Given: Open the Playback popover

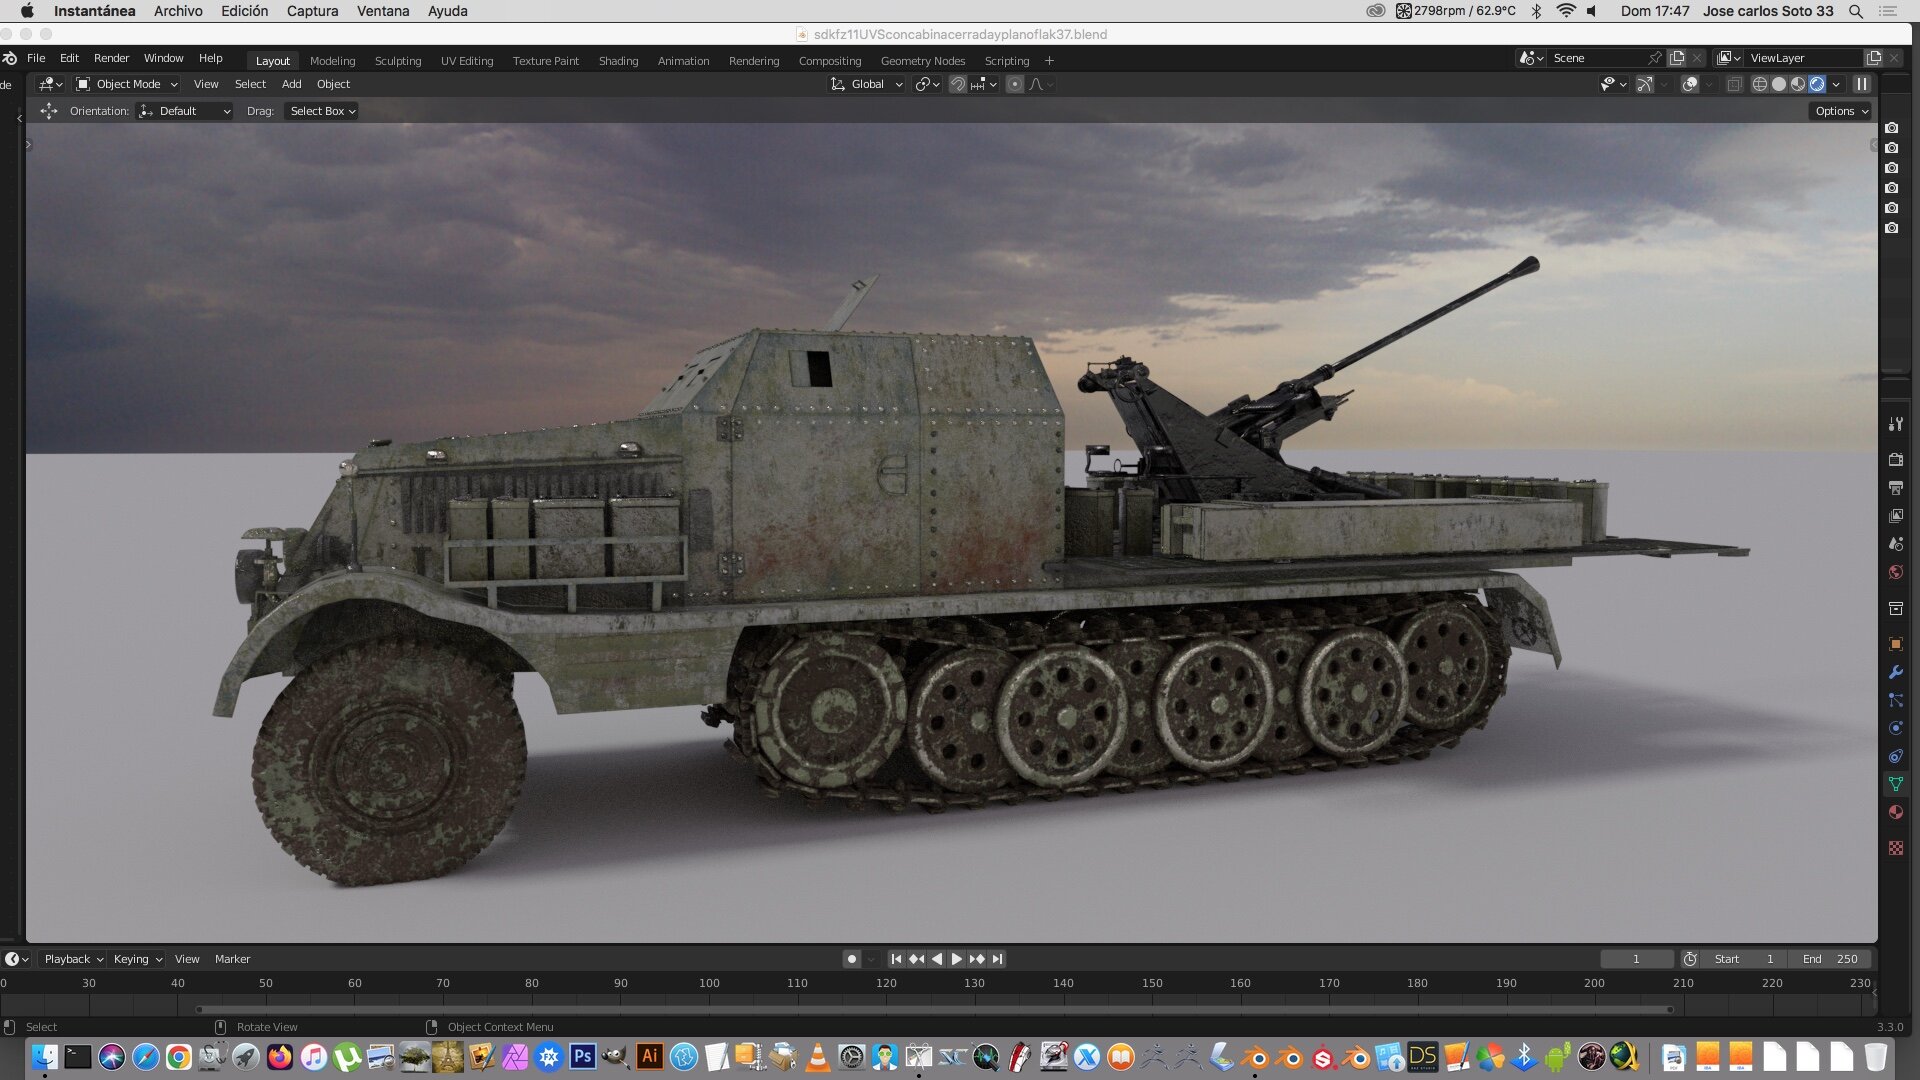Looking at the screenshot, I should [73, 959].
